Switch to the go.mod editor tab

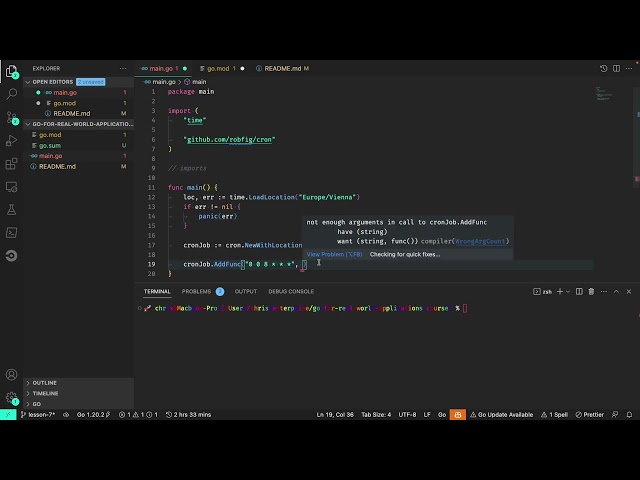(x=222, y=69)
